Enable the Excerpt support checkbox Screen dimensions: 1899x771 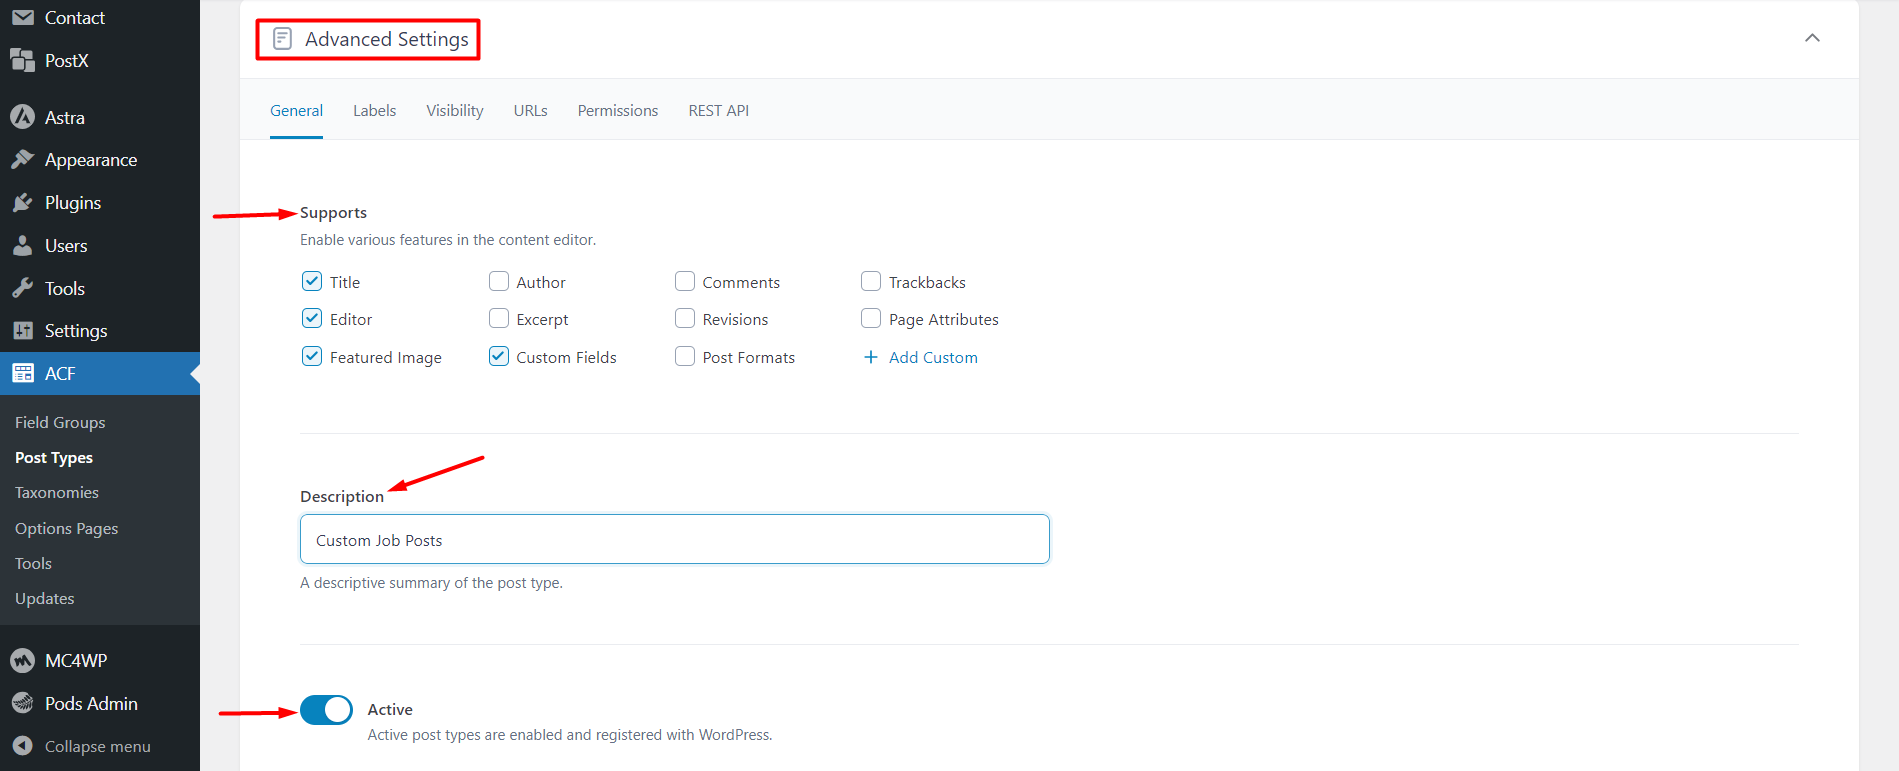point(498,318)
